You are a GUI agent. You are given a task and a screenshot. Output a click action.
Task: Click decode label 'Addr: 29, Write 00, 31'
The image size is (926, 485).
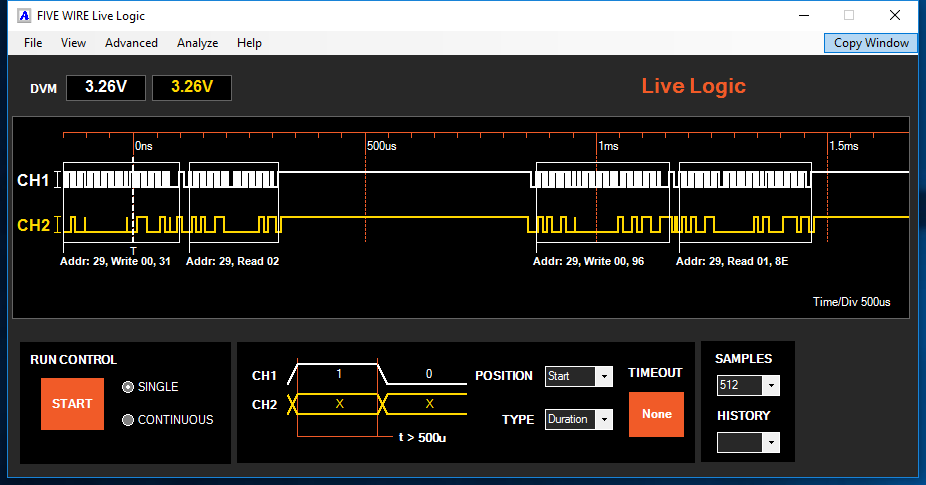115,261
